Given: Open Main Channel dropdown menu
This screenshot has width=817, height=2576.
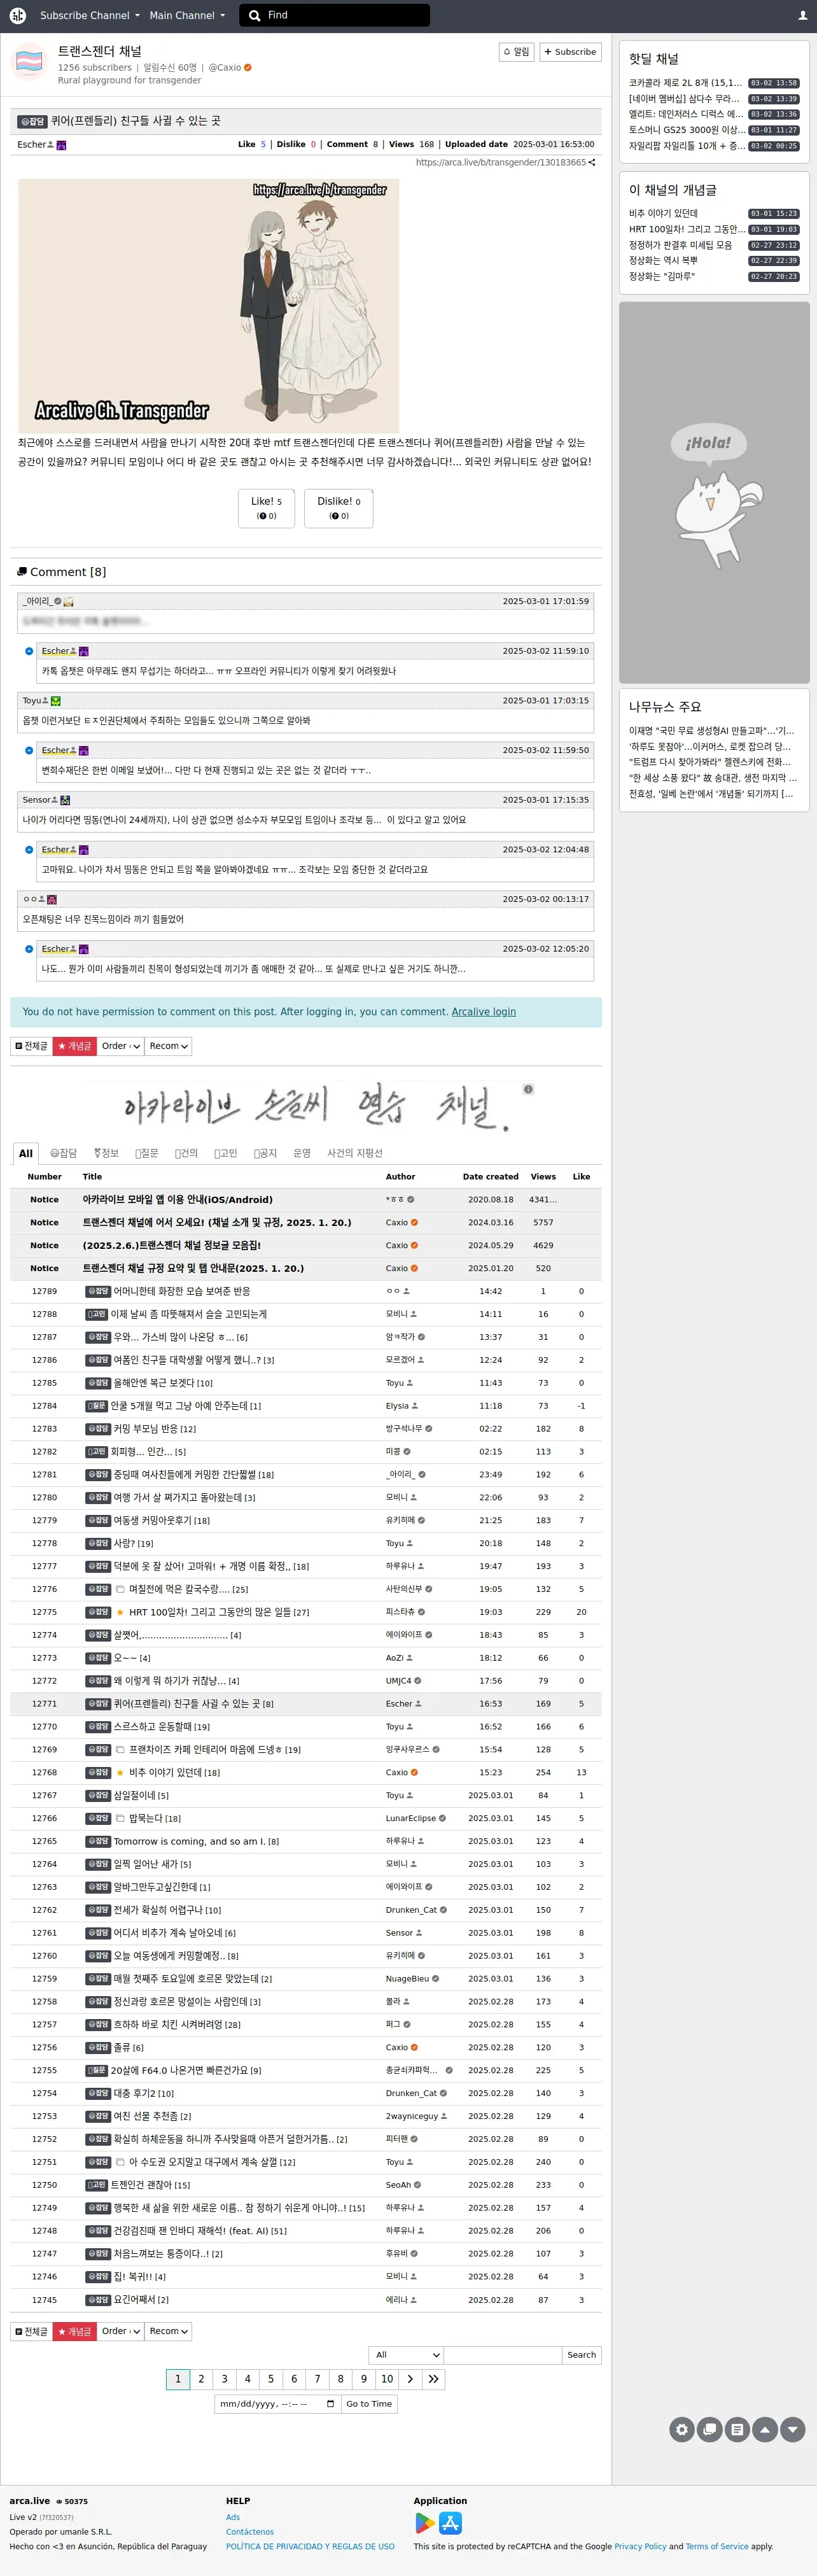Looking at the screenshot, I should tap(187, 15).
